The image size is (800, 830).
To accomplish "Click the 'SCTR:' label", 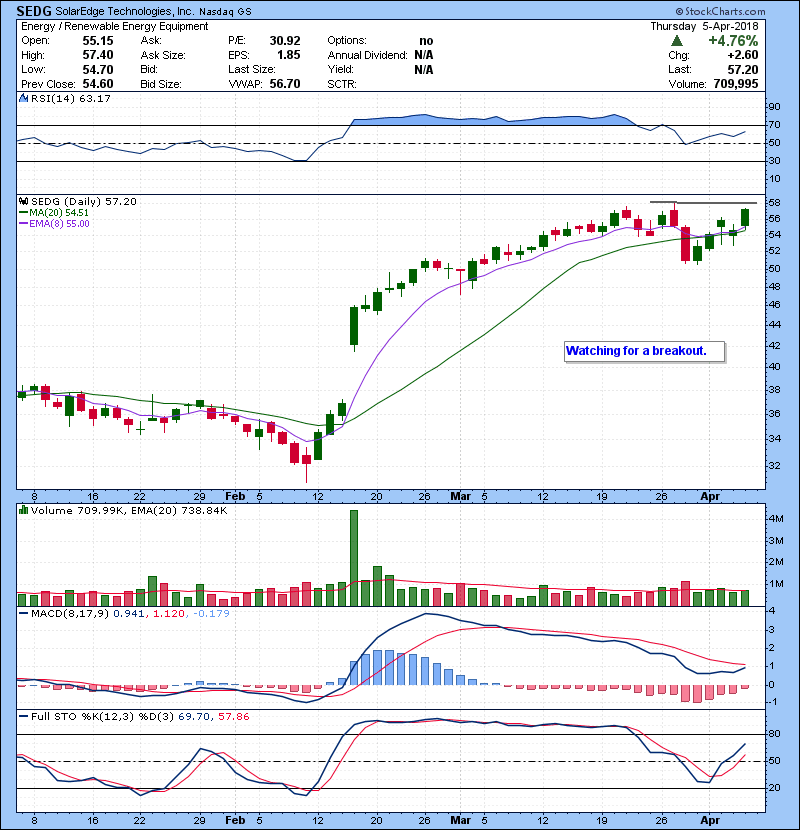I will coord(341,84).
